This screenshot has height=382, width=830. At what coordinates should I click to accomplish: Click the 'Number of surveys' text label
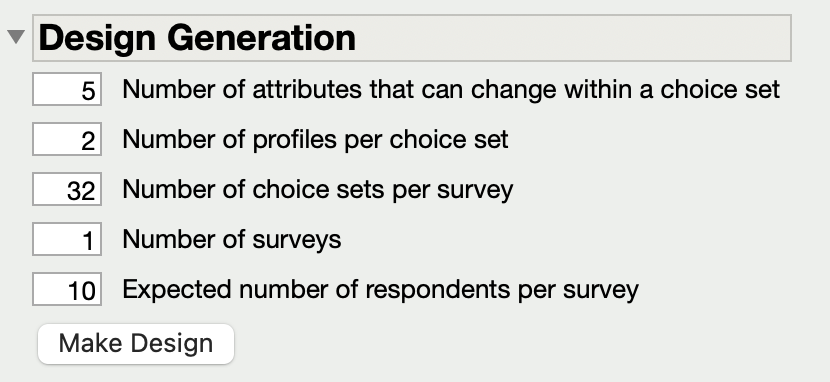point(232,240)
